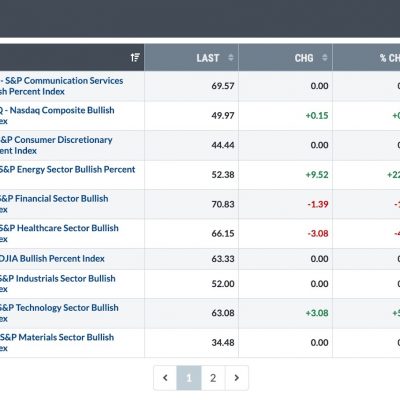The width and height of the screenshot is (400, 400).
Task: Click the name column sort icon
Action: (135, 58)
